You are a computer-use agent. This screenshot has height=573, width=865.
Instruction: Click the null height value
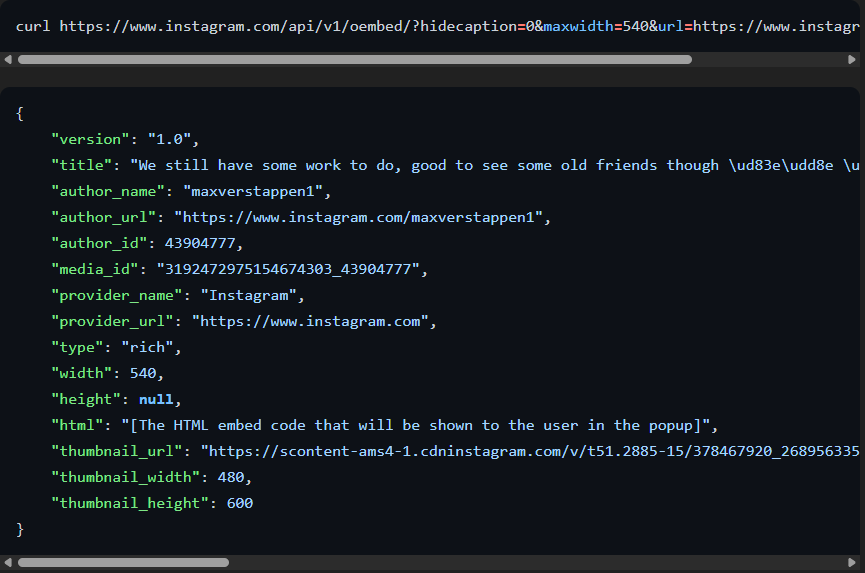[156, 399]
